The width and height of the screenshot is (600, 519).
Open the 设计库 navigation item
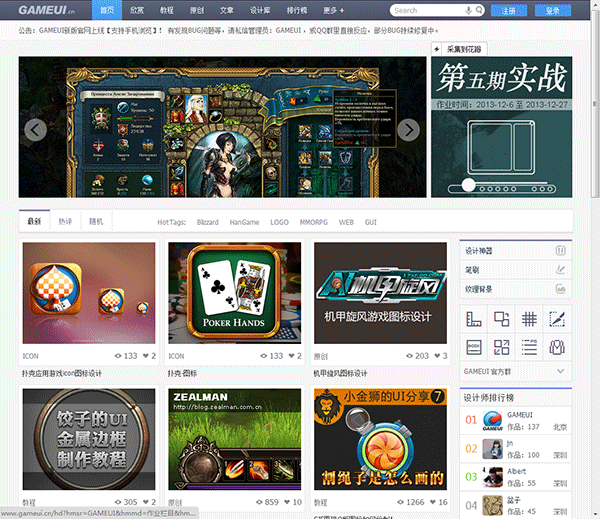point(260,10)
